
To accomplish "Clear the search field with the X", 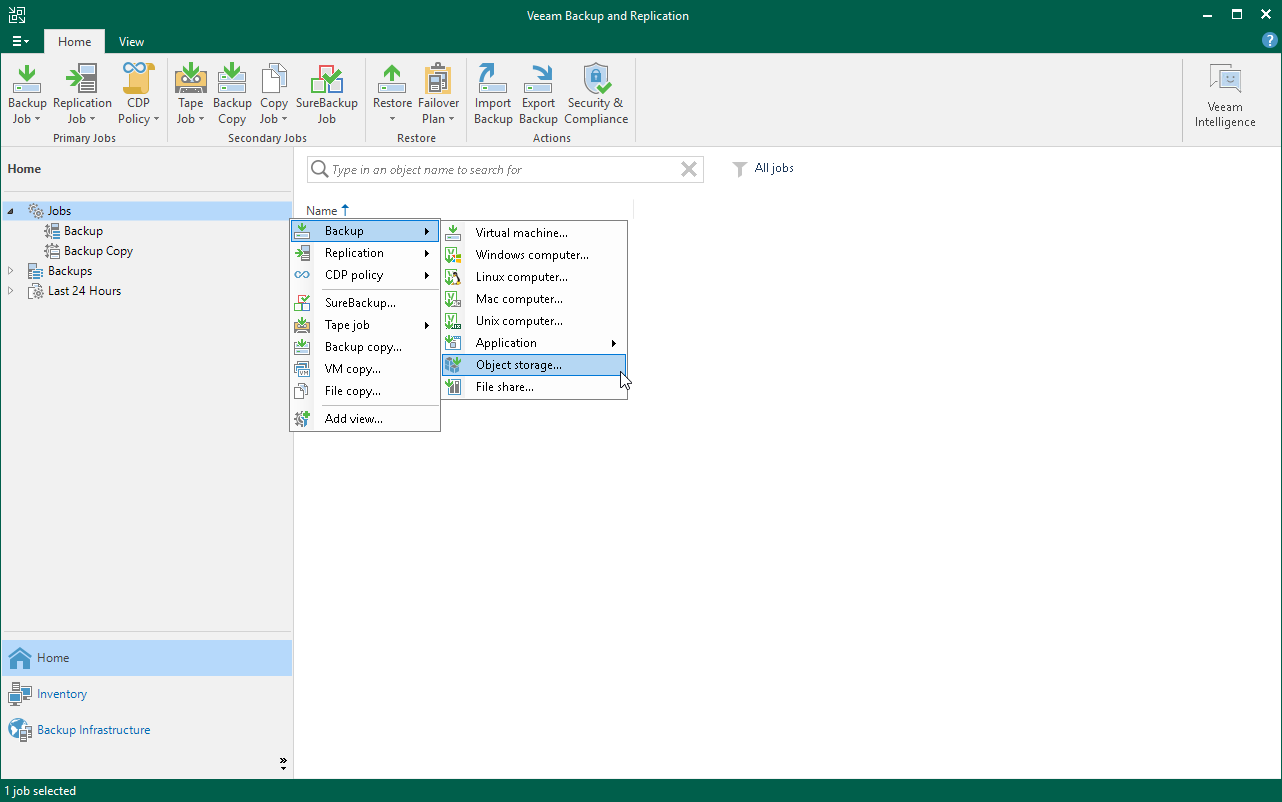I will tap(688, 169).
